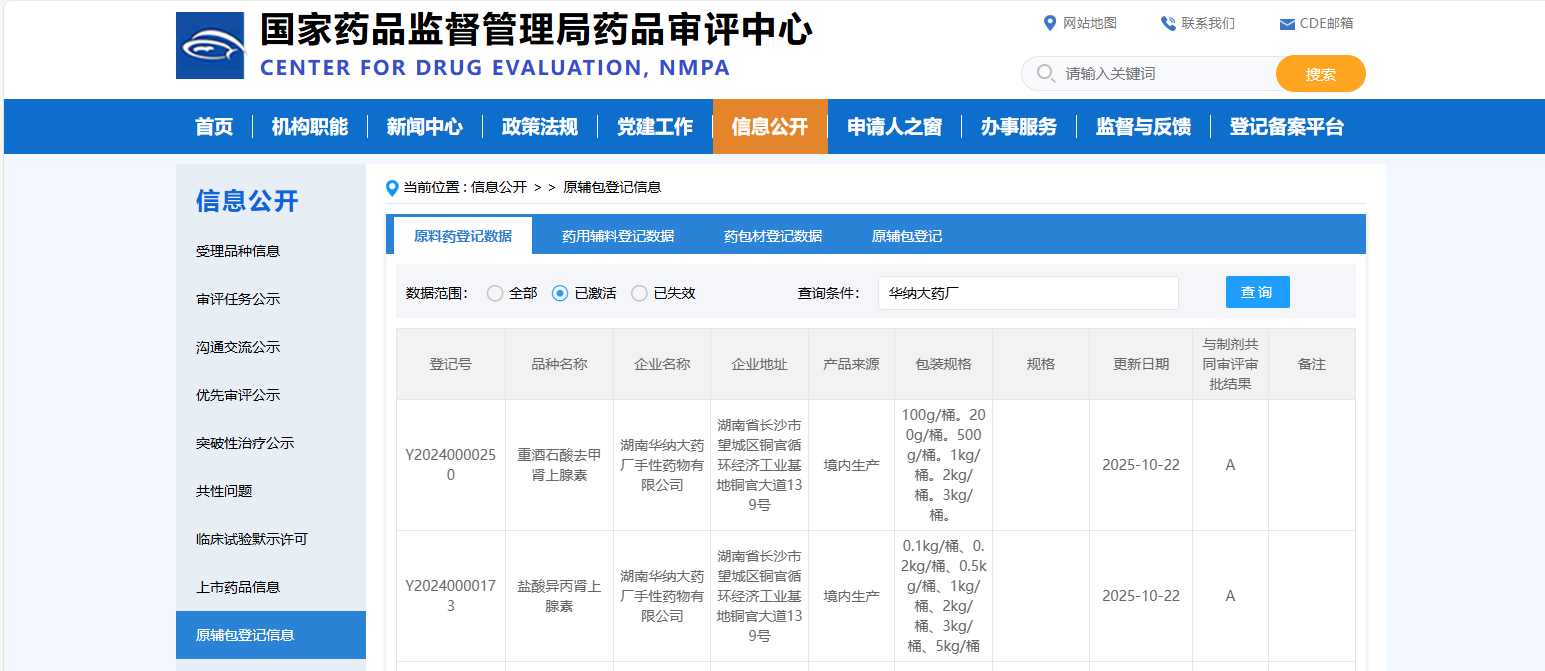This screenshot has width=1545, height=671.
Task: Click the 网站地图 map pin icon
Action: tap(1050, 22)
